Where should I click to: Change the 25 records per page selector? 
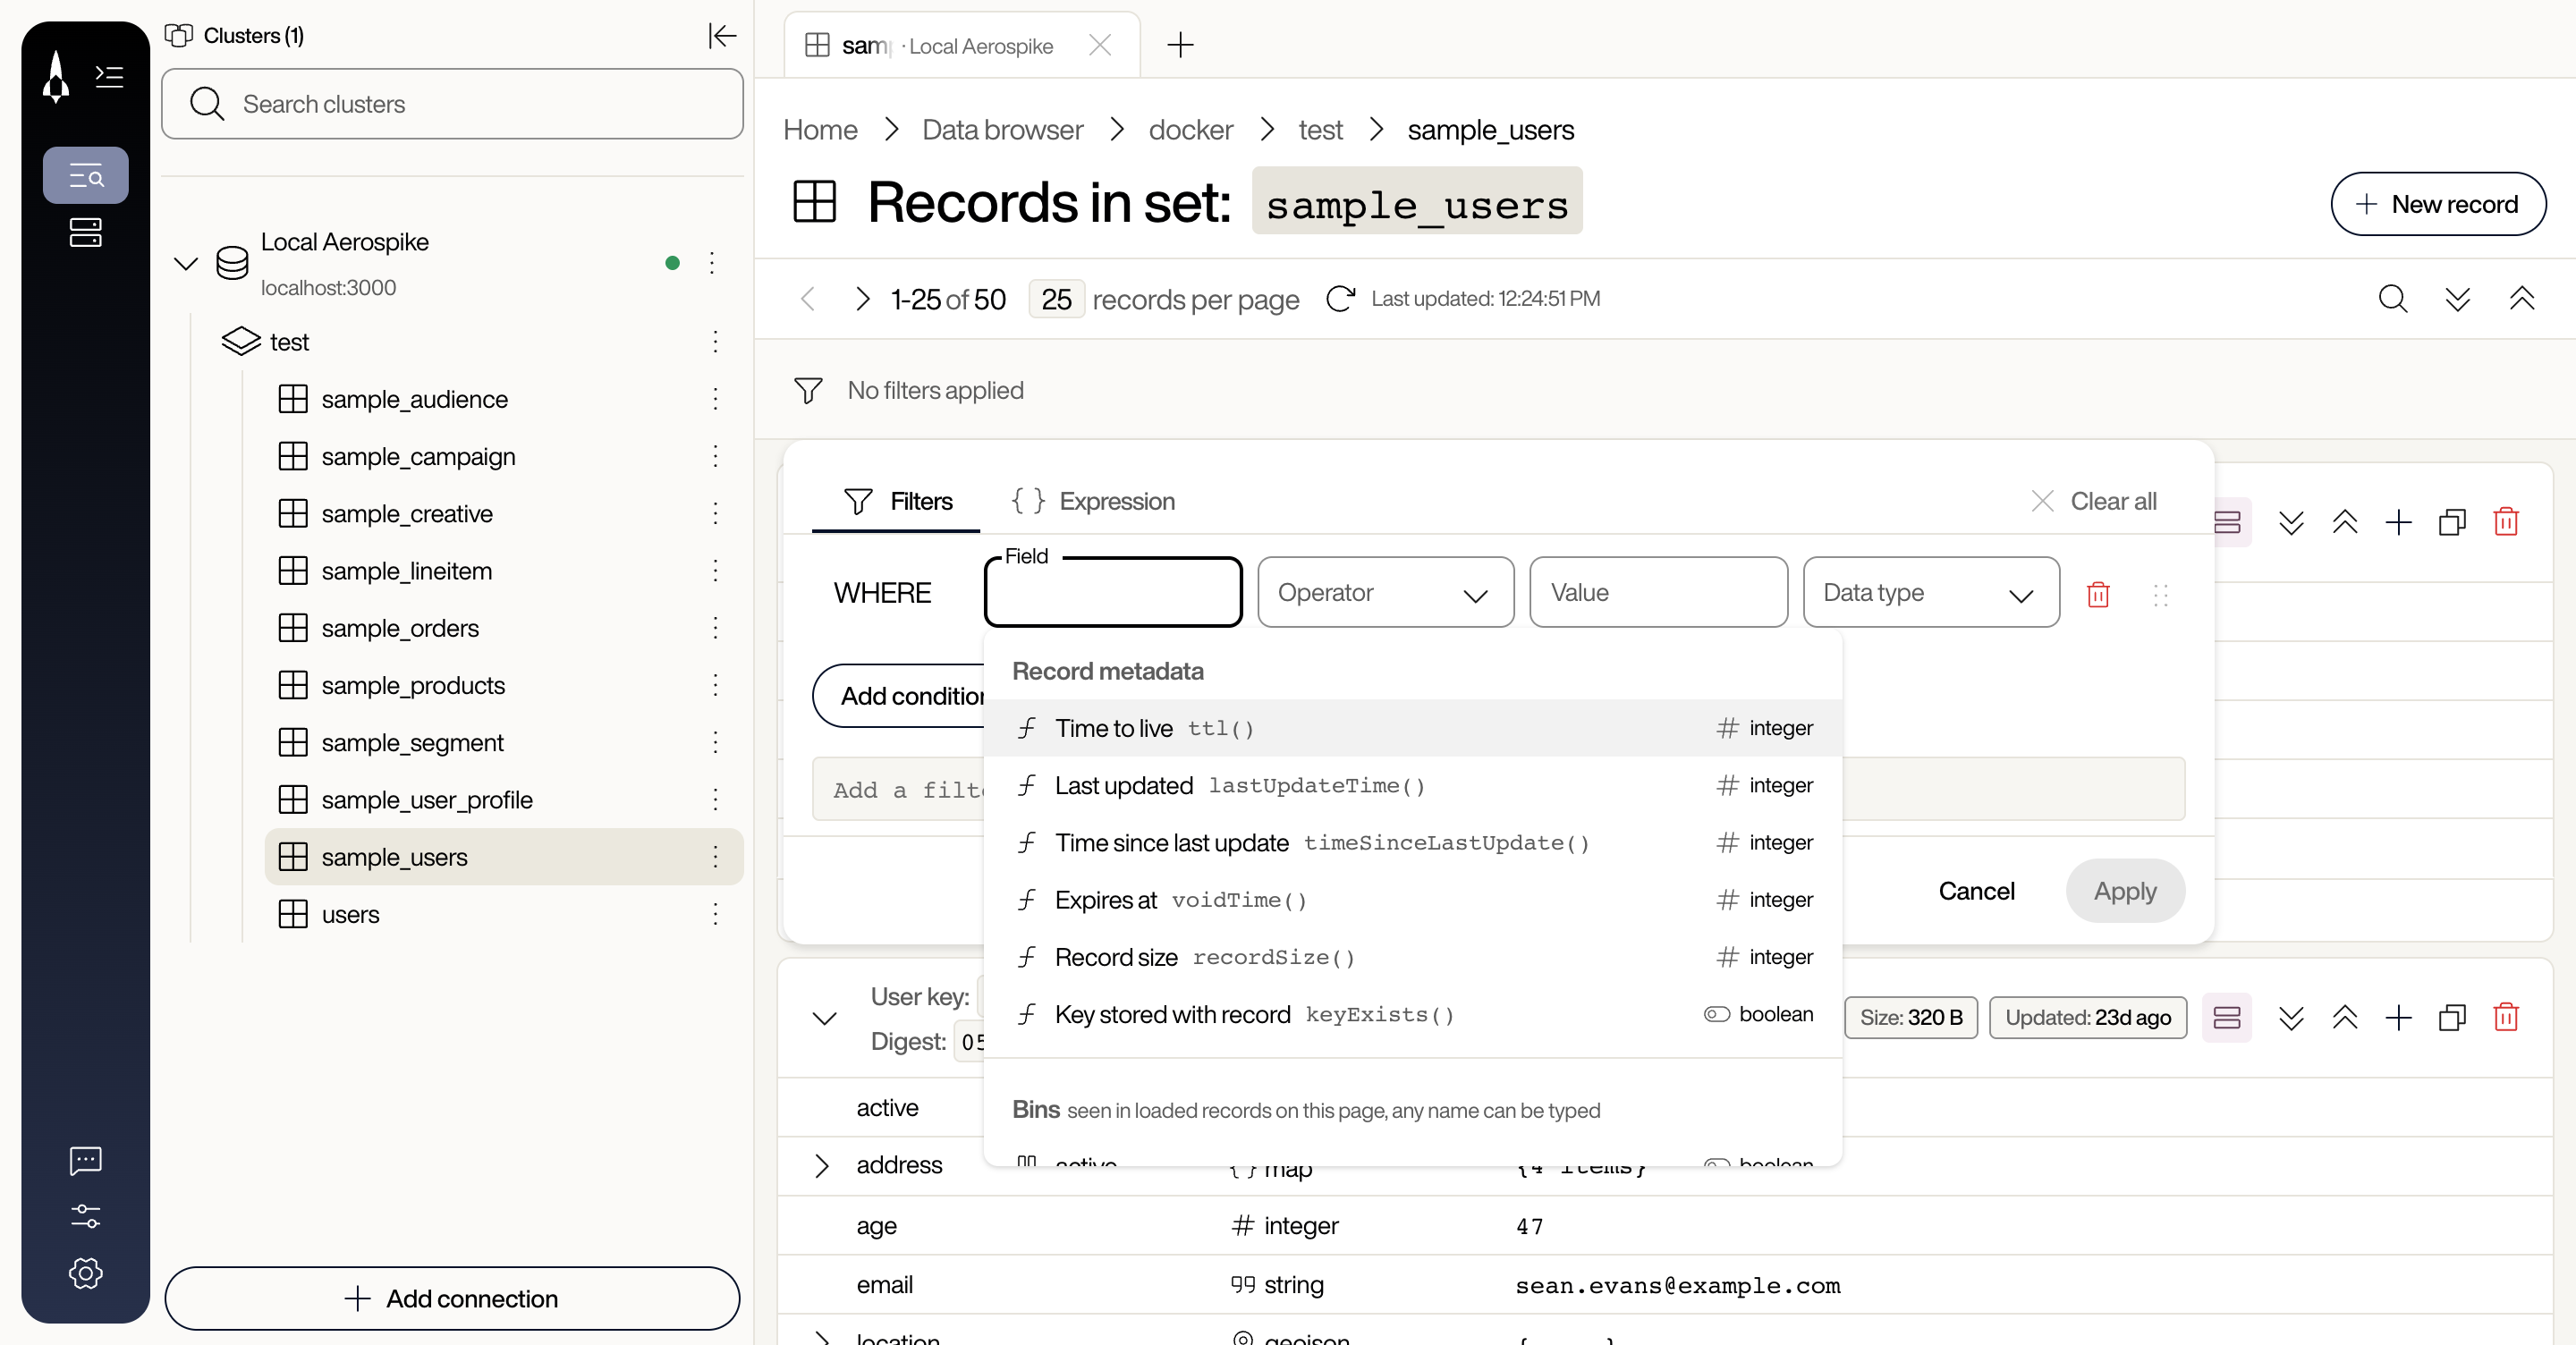1056,299
